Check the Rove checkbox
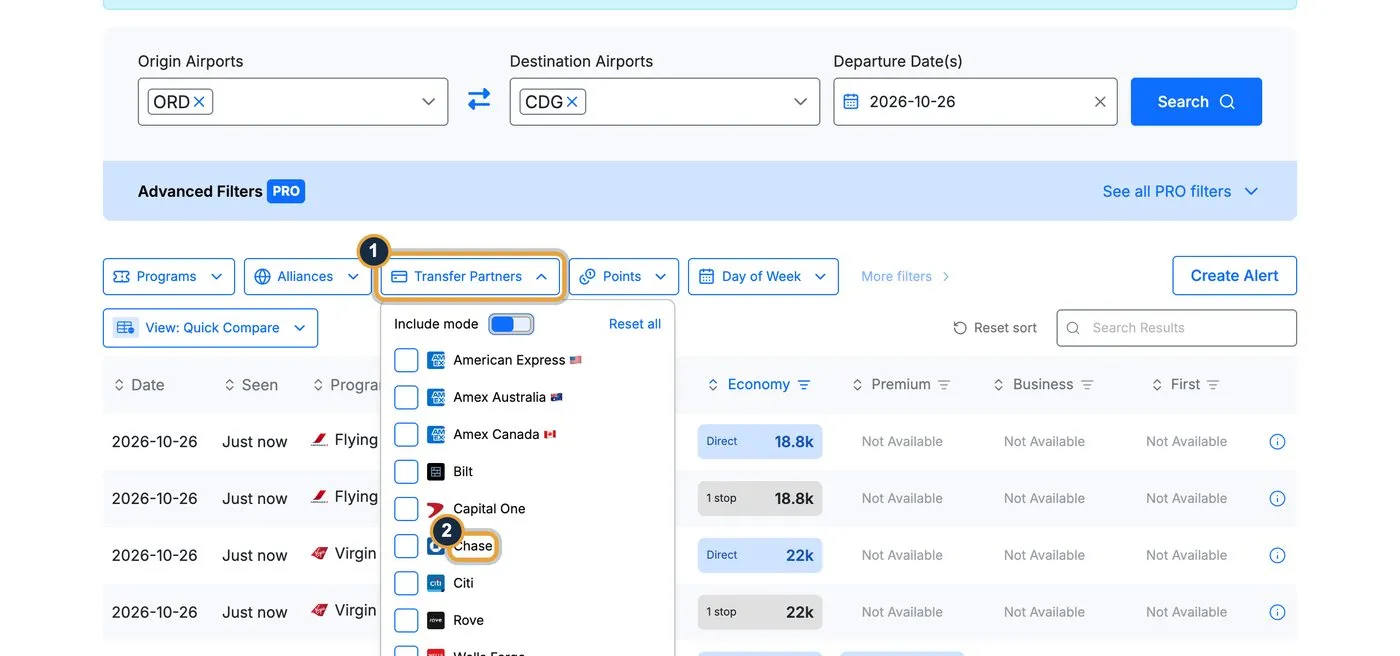 406,620
